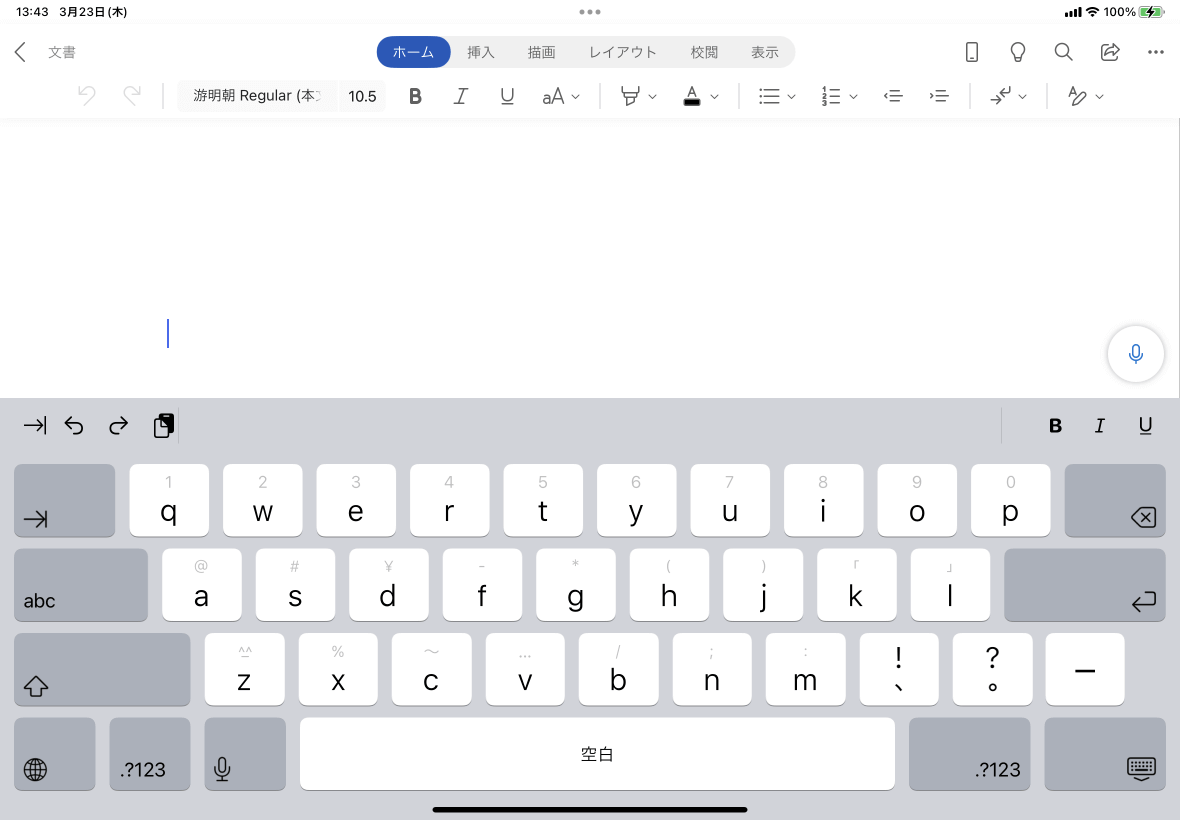The height and width of the screenshot is (820, 1180).
Task: Toggle bold in the ribbon
Action: click(415, 96)
